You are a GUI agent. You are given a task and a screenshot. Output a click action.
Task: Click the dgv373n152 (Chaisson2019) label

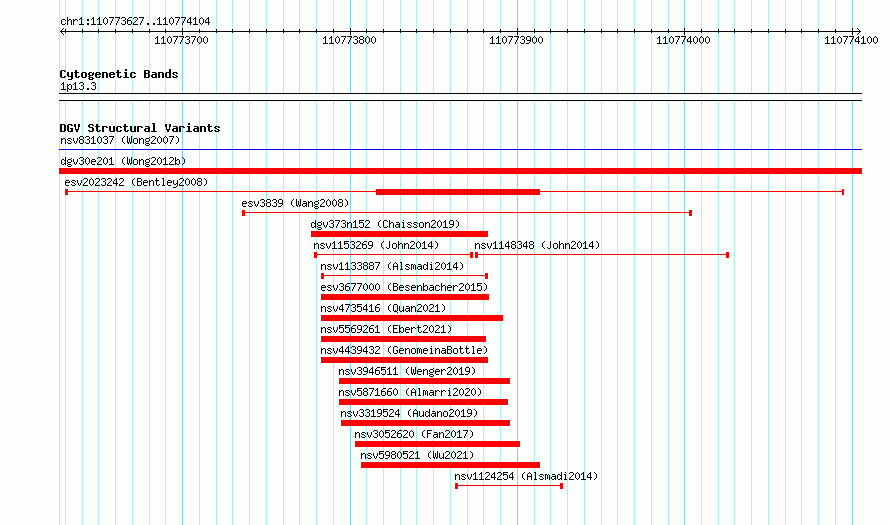click(385, 224)
